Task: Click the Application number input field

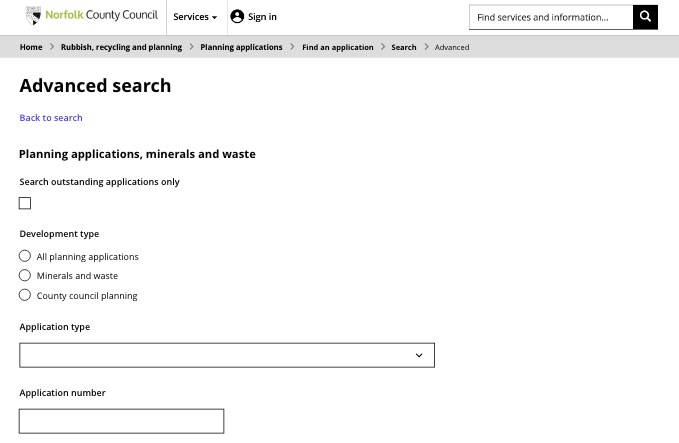Action: pos(122,421)
